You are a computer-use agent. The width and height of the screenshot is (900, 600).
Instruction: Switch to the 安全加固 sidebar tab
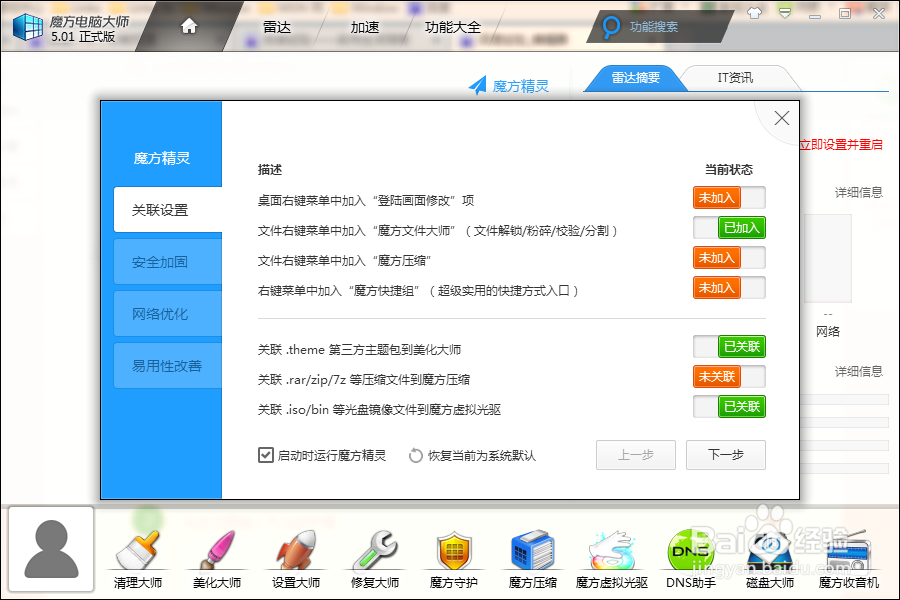coord(168,262)
